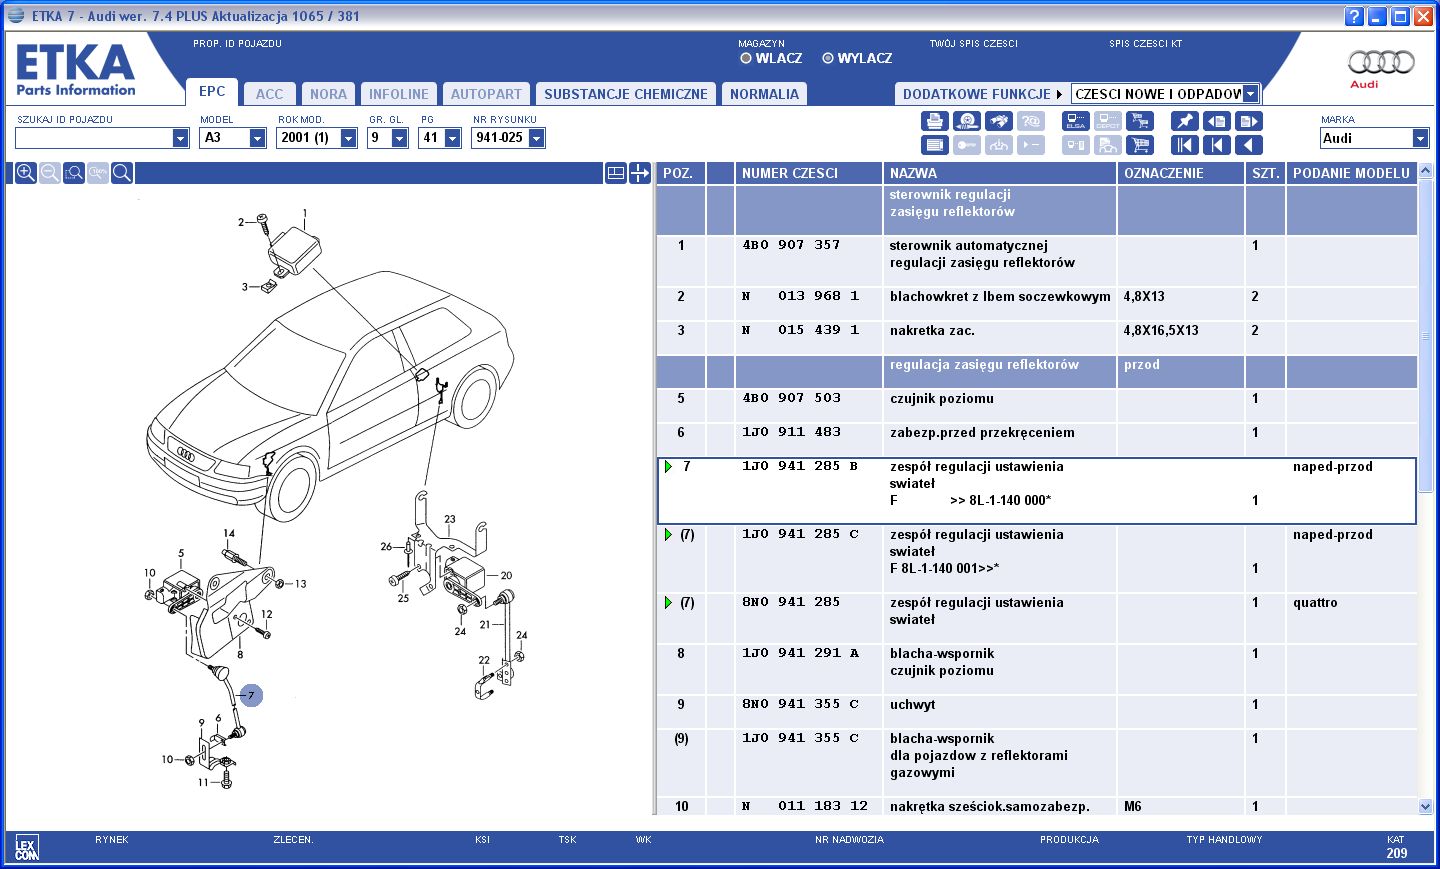Viewport: 1440px width, 869px height.
Task: Select part 1J0 941 291 A row
Action: 1037,669
